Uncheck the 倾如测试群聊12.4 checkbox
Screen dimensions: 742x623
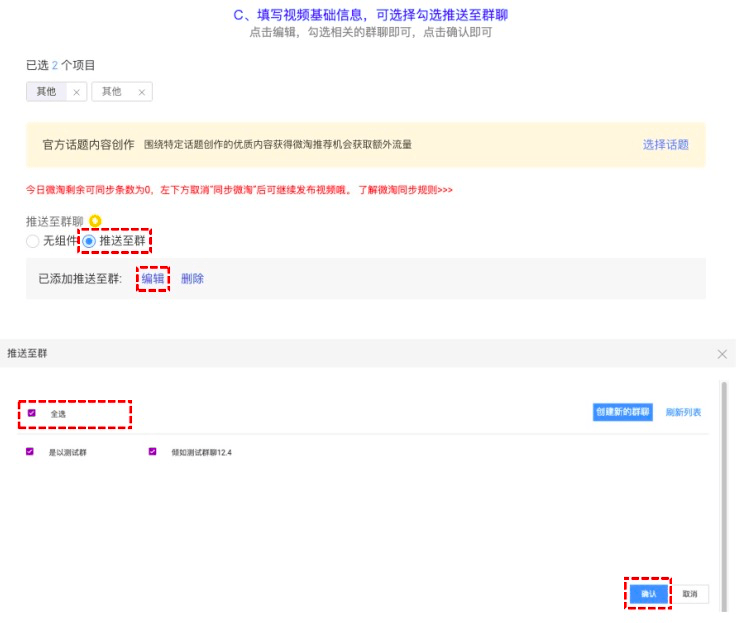click(152, 451)
